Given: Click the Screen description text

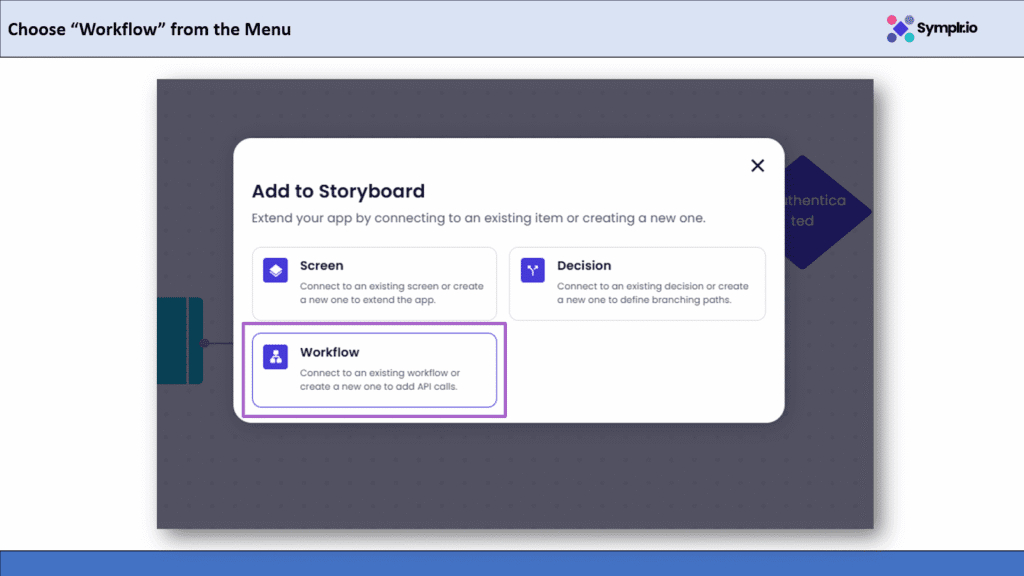Looking at the screenshot, I should click(391, 293).
